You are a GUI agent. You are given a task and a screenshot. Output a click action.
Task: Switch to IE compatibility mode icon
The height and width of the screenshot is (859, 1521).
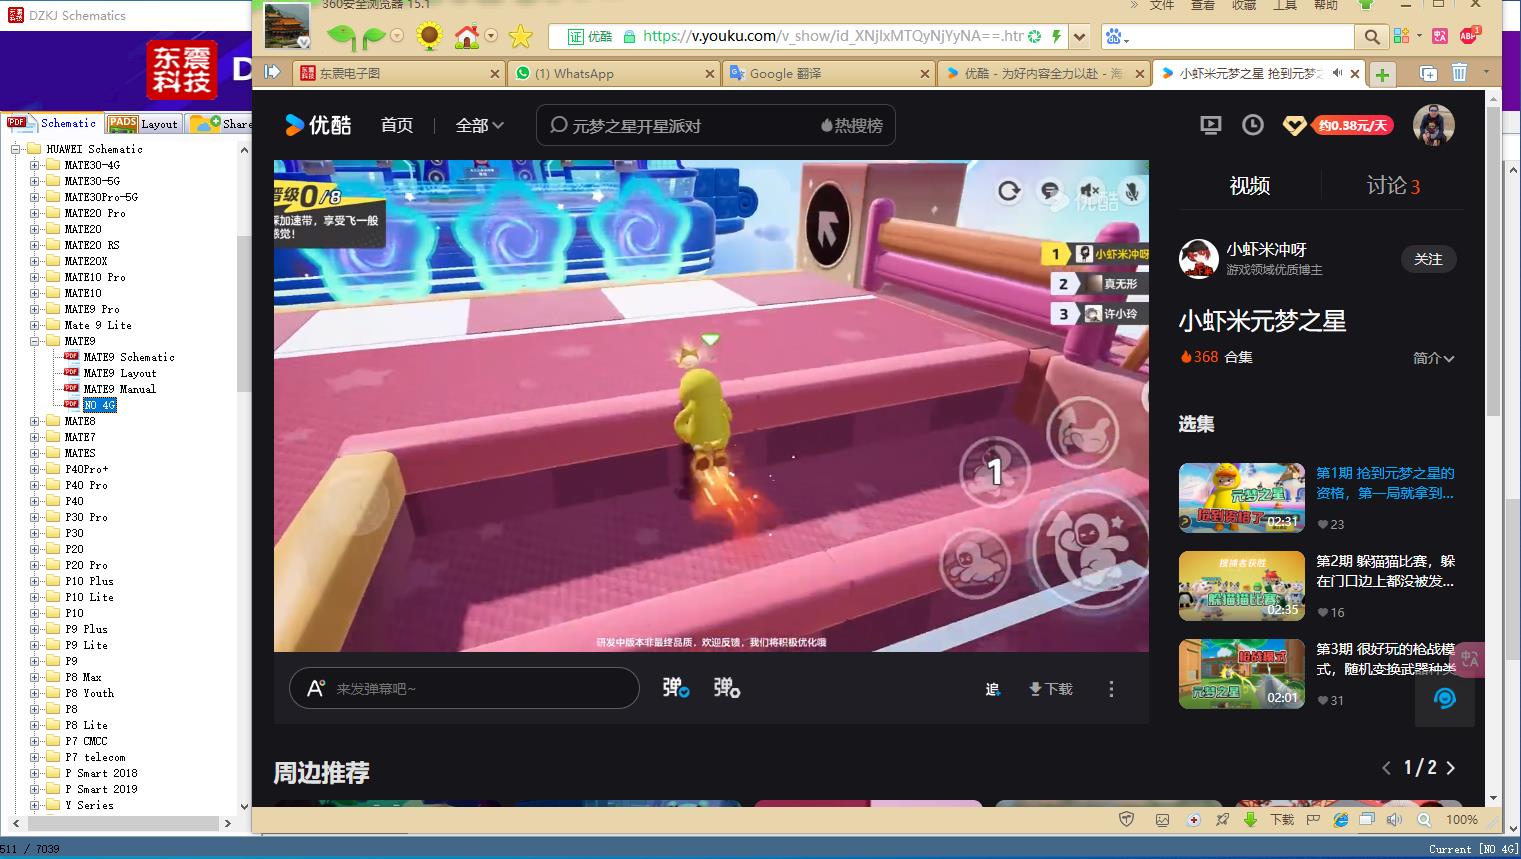pyautogui.click(x=1341, y=819)
